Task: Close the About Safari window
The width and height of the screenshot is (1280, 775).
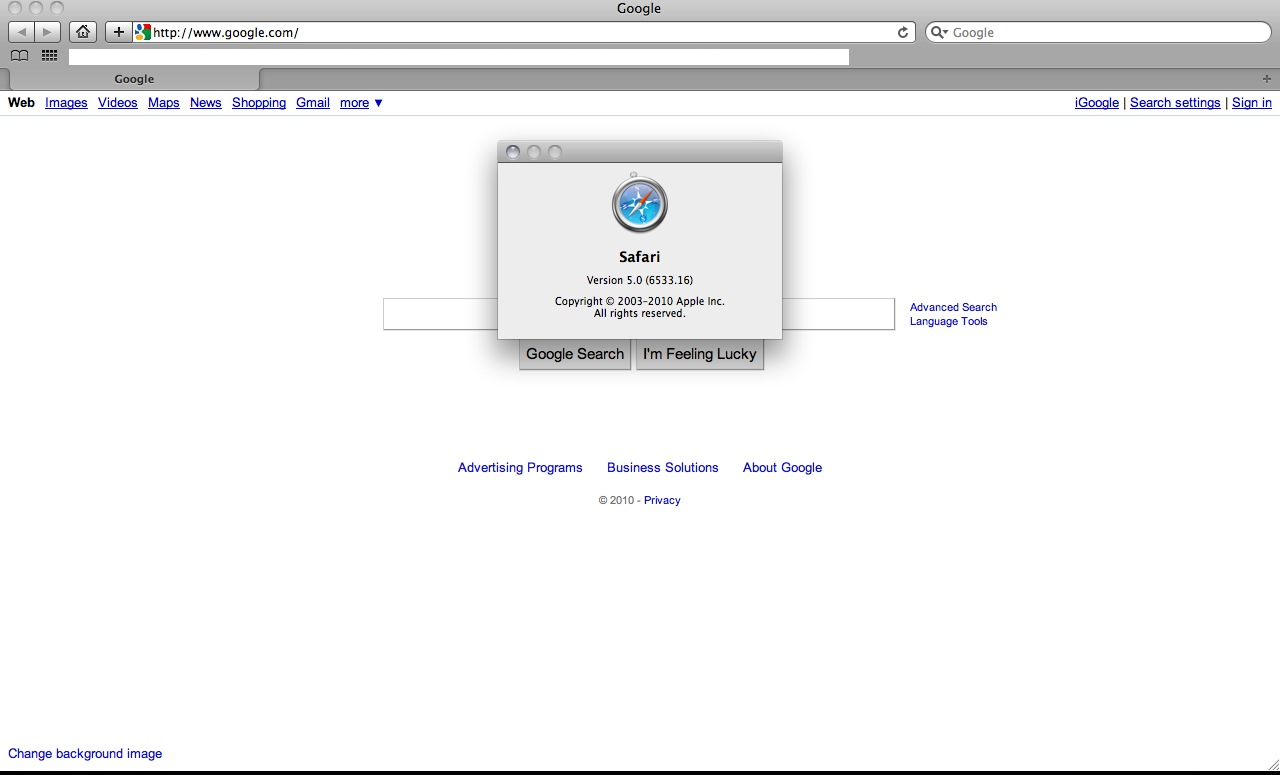Action: pyautogui.click(x=513, y=152)
